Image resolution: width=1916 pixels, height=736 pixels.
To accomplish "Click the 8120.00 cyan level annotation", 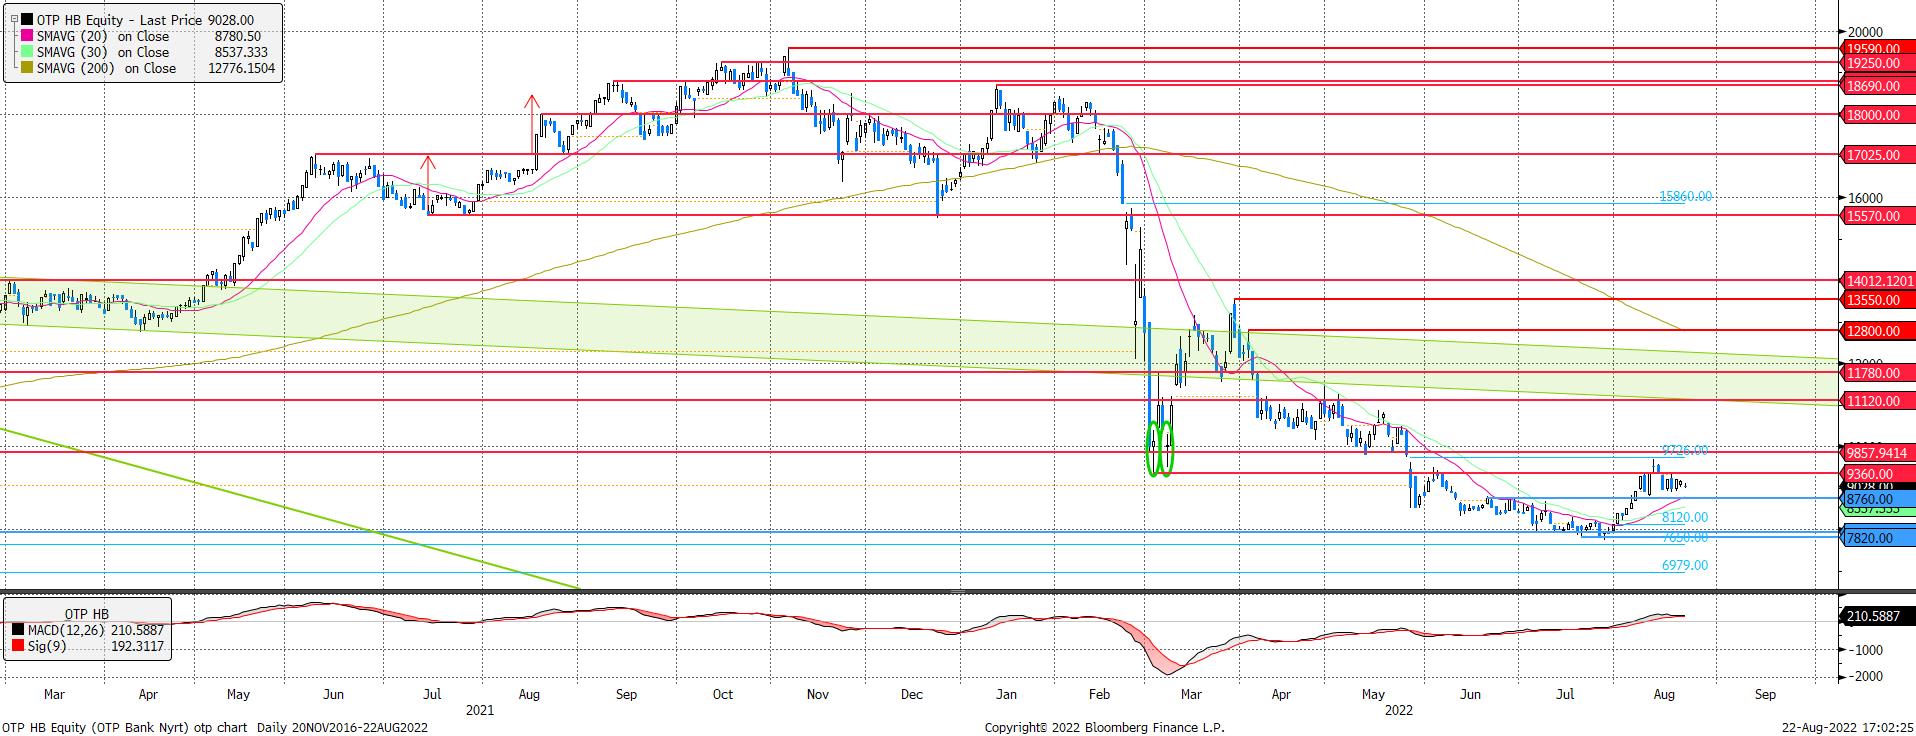I will point(1685,518).
